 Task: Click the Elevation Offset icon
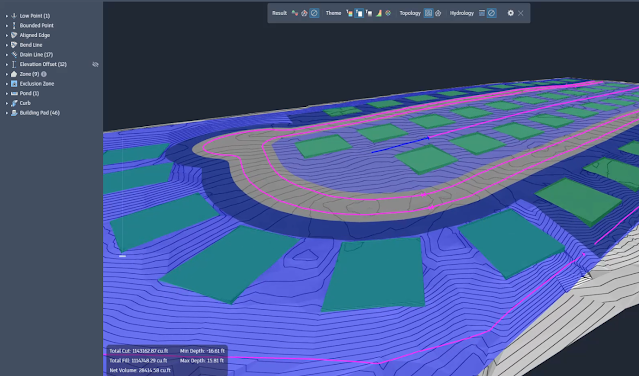(14, 64)
